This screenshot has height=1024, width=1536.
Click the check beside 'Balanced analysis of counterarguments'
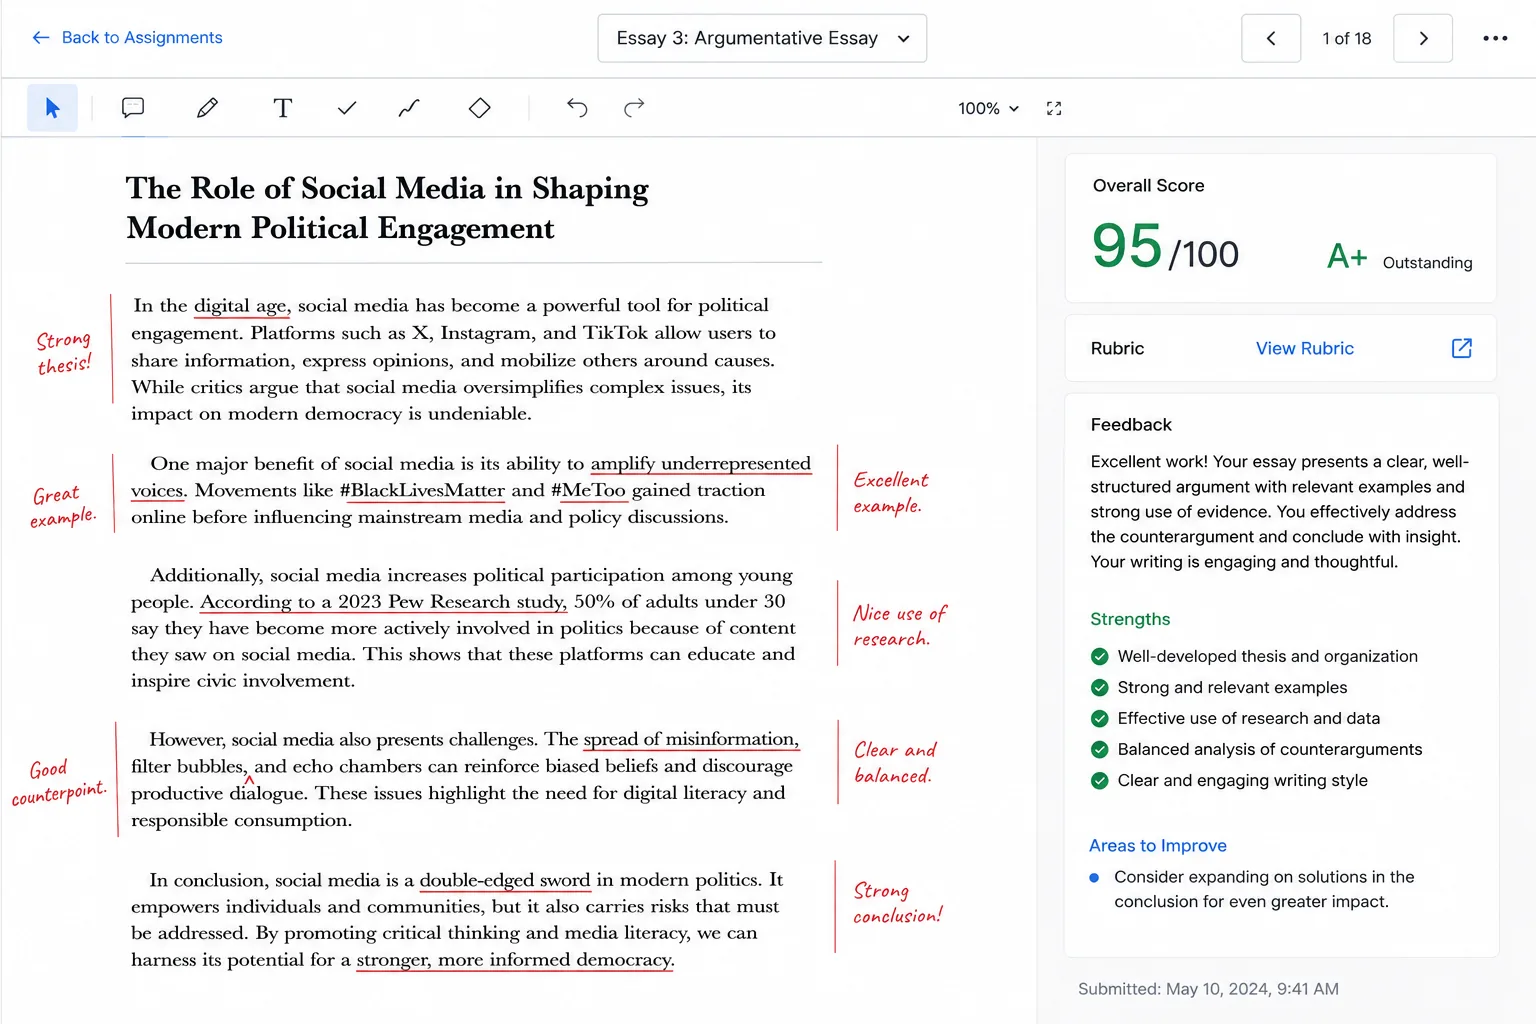tap(1099, 749)
